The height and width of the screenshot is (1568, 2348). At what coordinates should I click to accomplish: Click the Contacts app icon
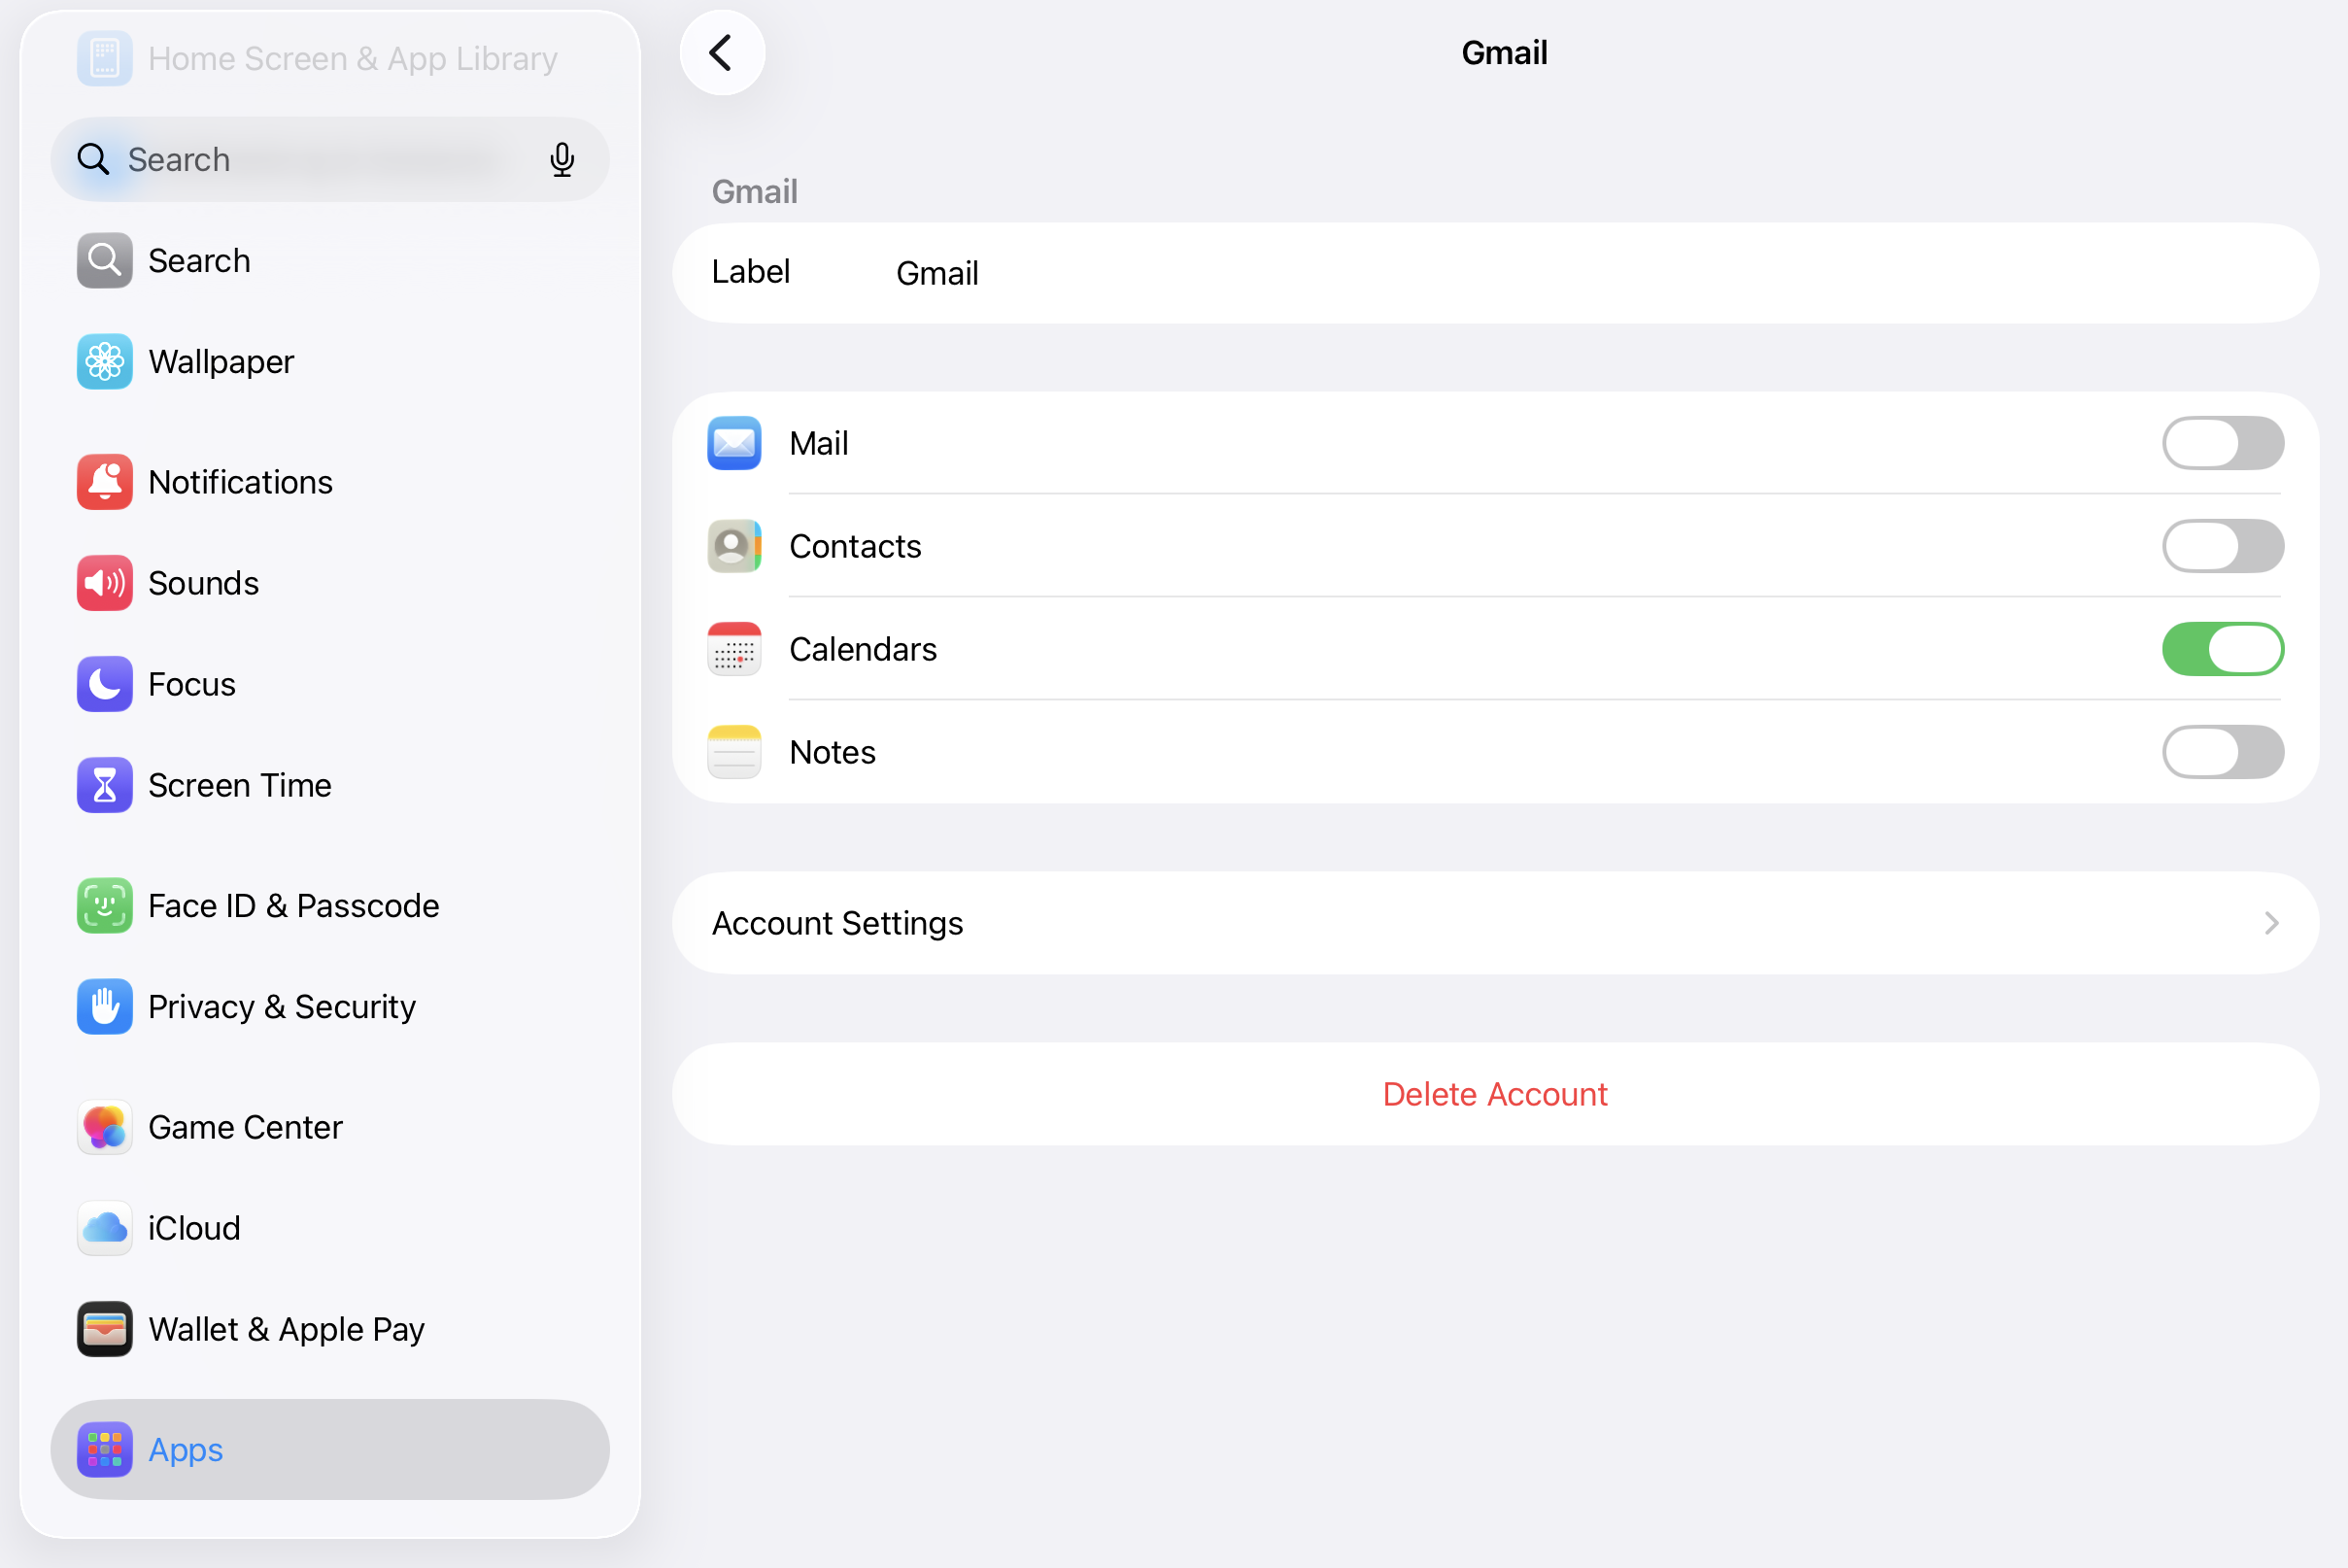735,547
